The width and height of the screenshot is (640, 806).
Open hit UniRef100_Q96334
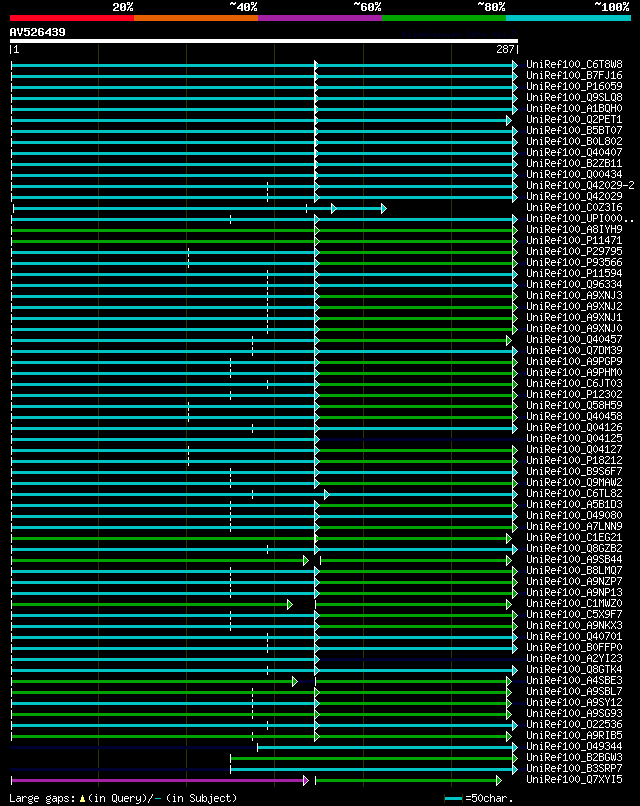click(574, 285)
